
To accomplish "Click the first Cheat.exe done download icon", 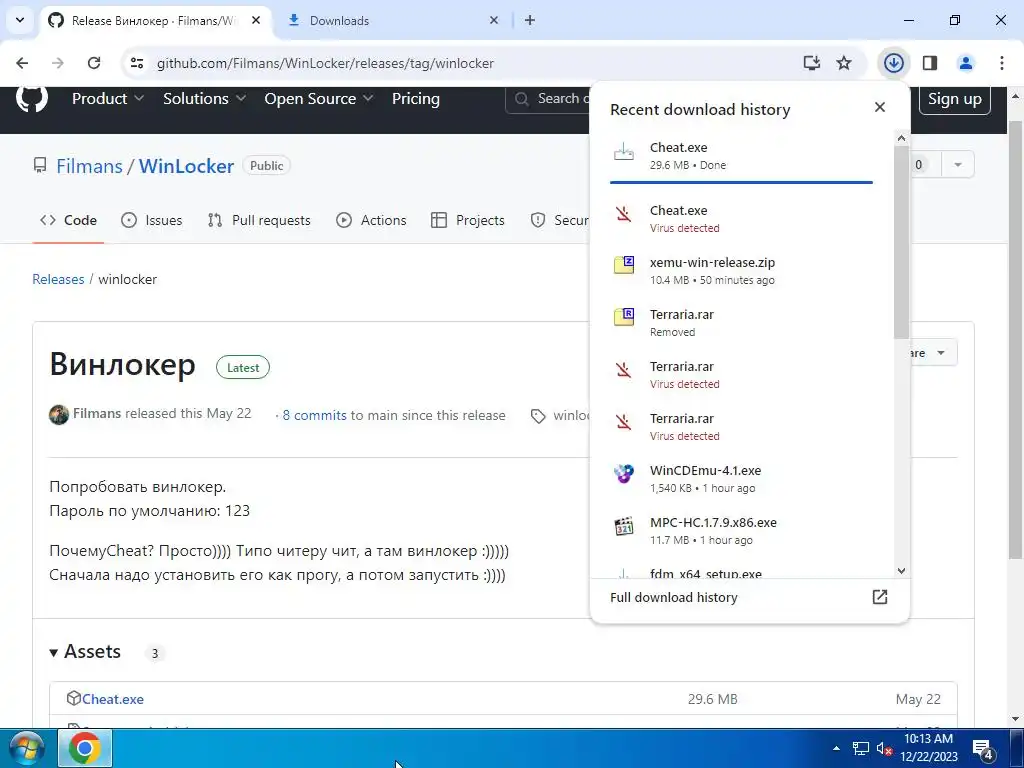I will click(624, 153).
